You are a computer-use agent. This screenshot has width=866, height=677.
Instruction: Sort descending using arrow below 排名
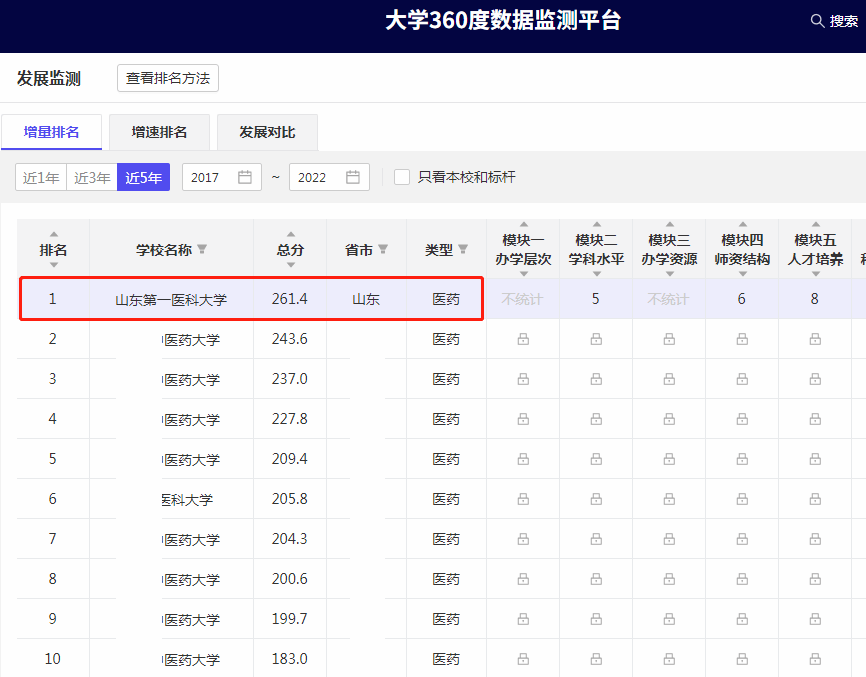(53, 265)
